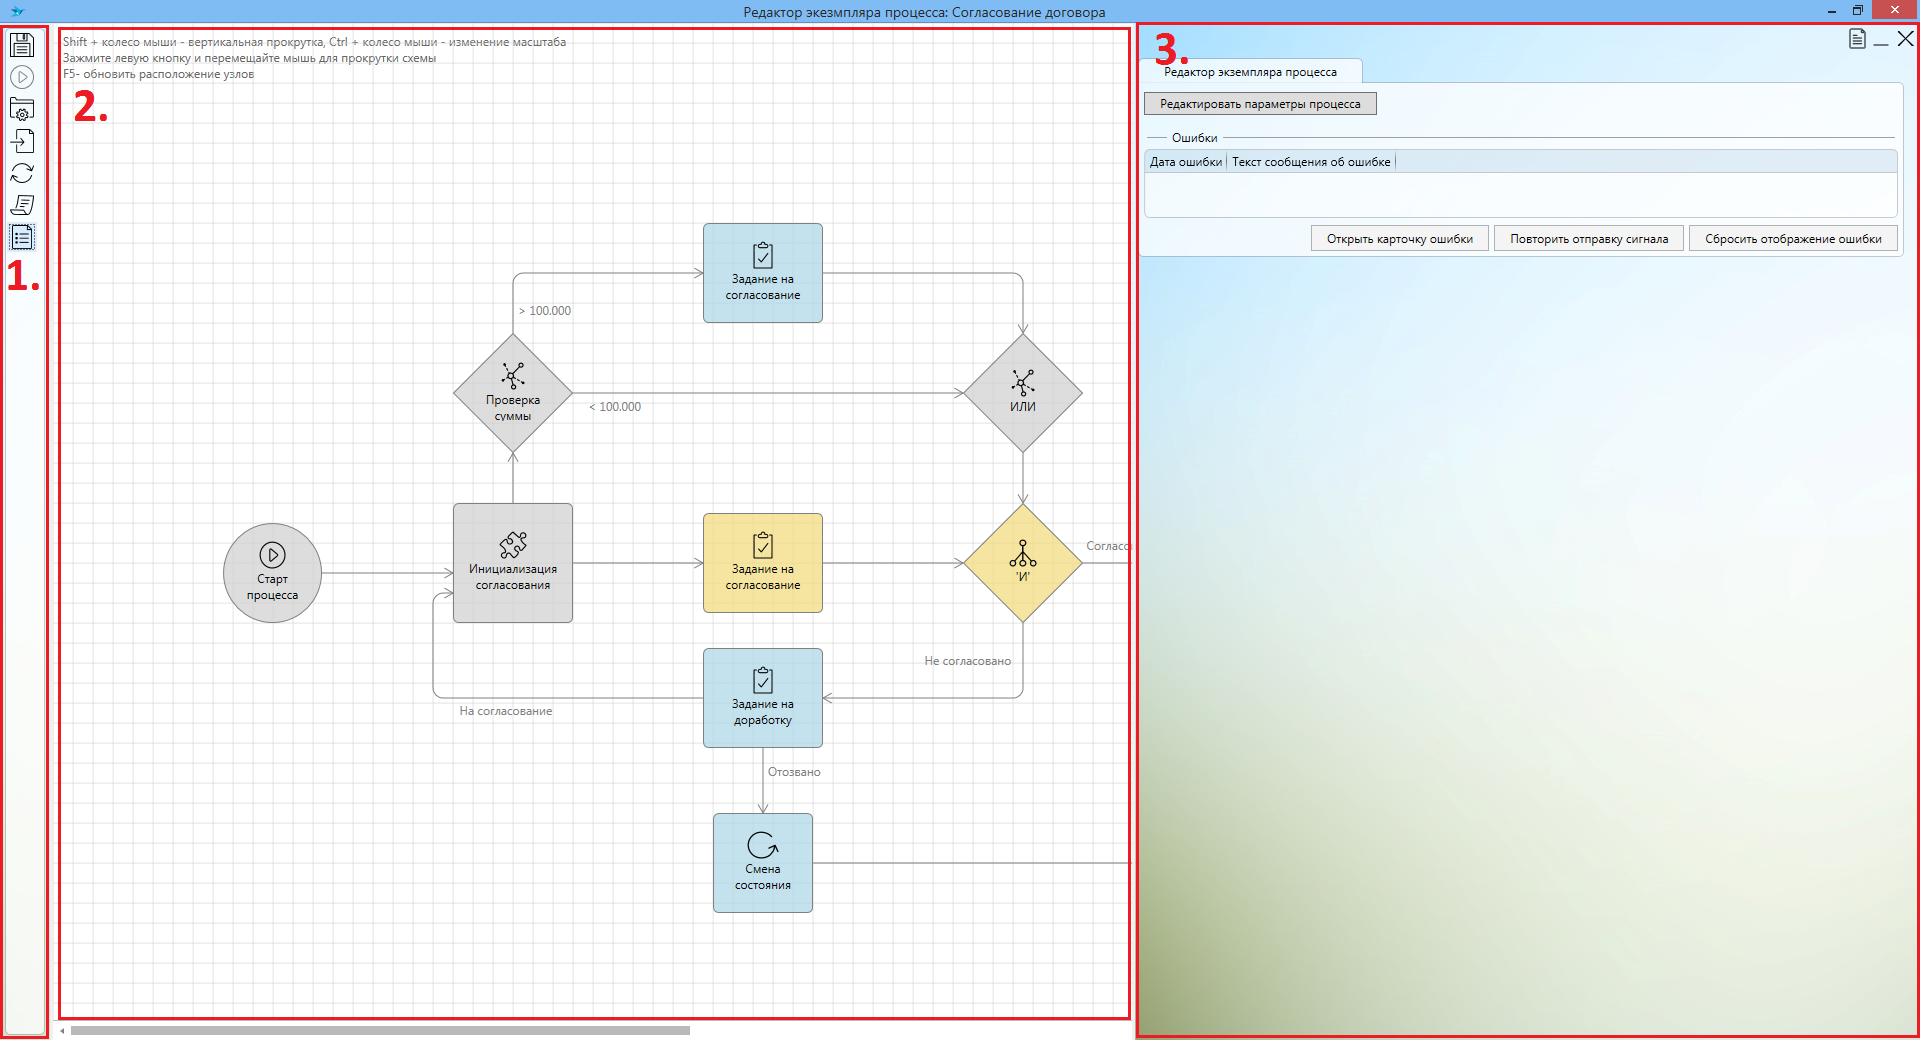Click 'Сбросить отображение ошибки' button
Screen dimensions: 1920x1040
click(1792, 239)
